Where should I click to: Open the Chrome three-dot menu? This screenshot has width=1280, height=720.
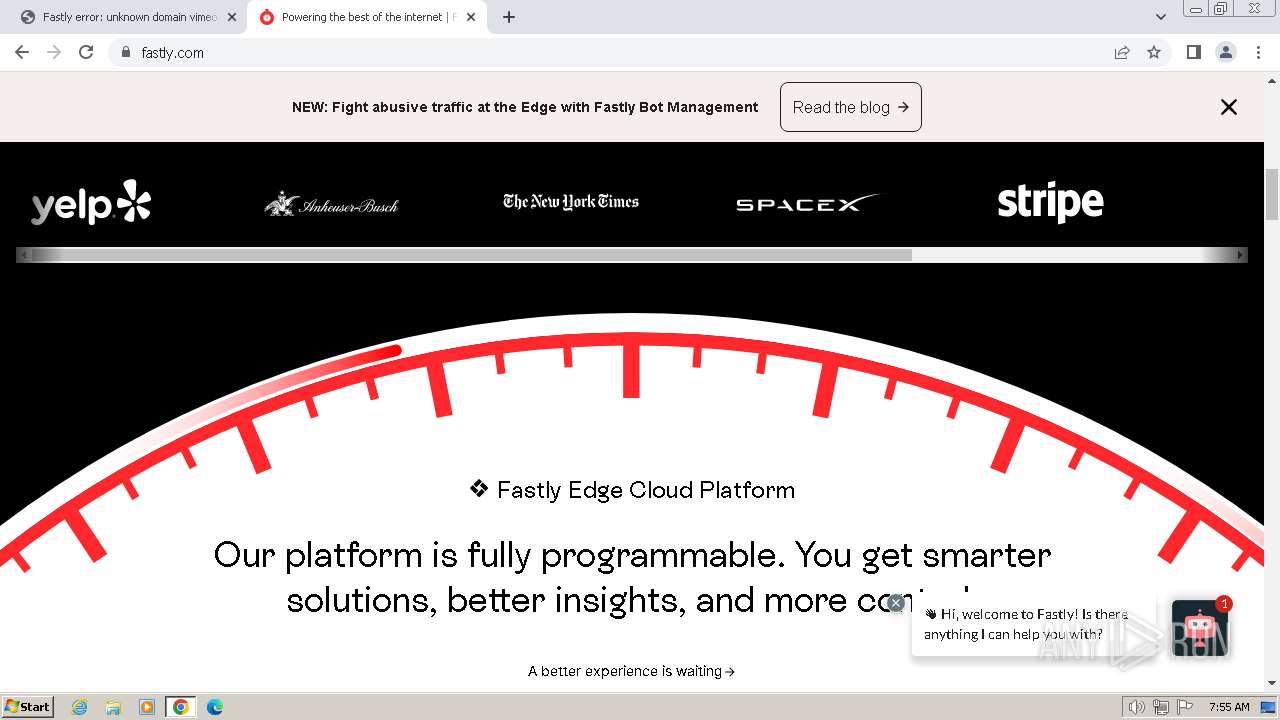click(1258, 52)
